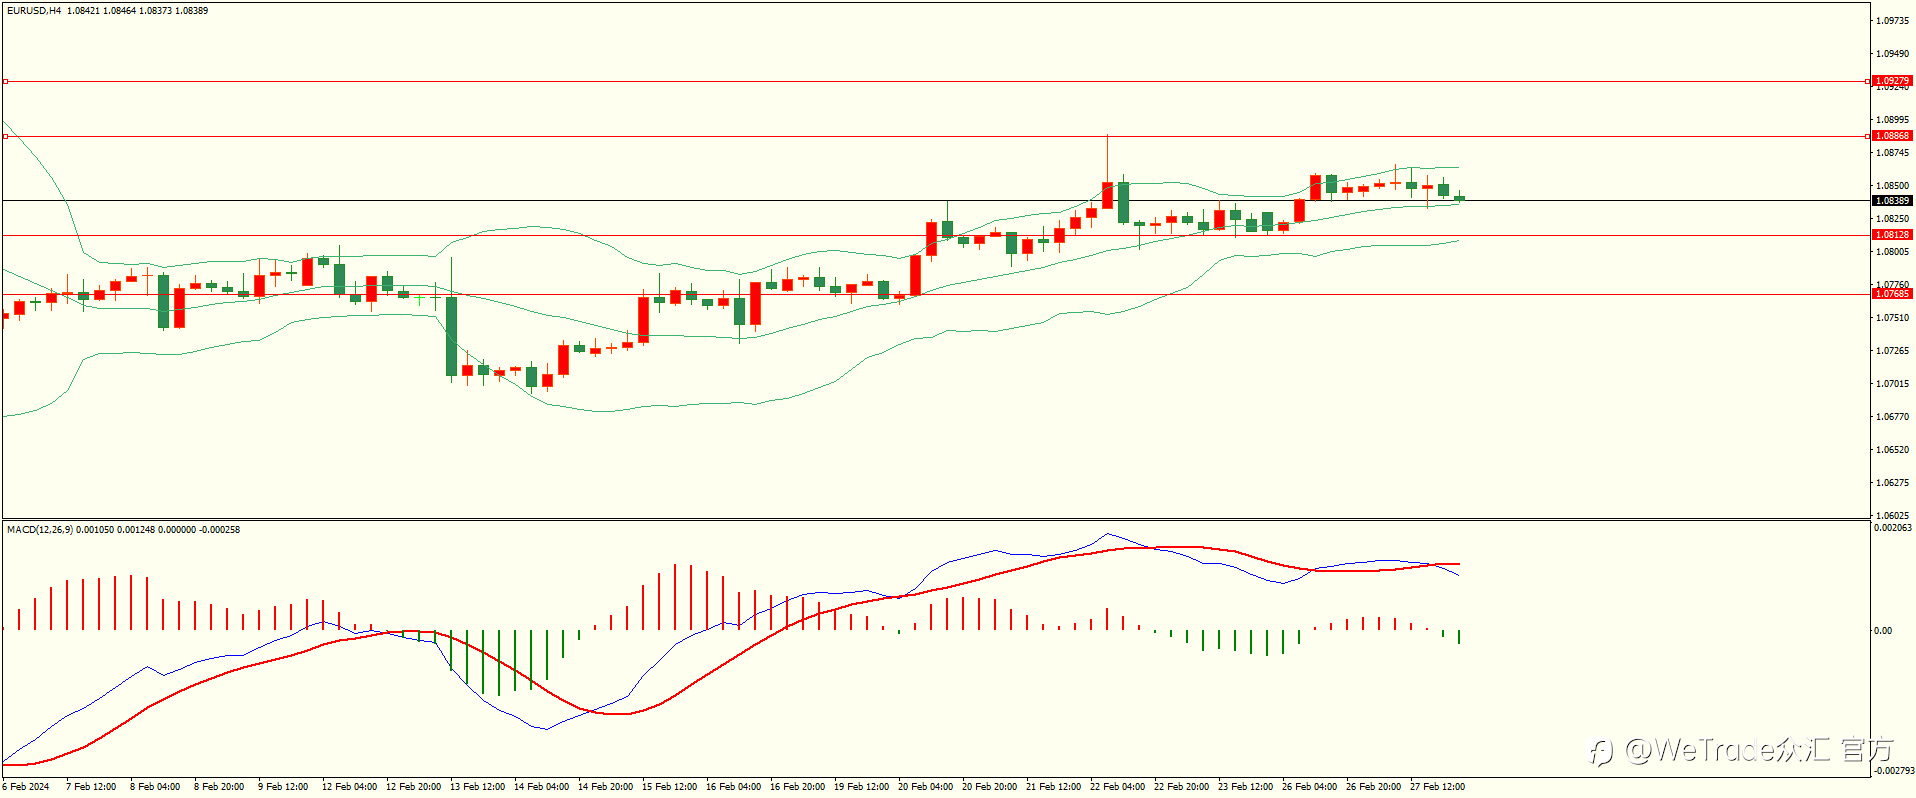1916x798 pixels.
Task: Click the black 1.08389 current price tag
Action: [1892, 200]
